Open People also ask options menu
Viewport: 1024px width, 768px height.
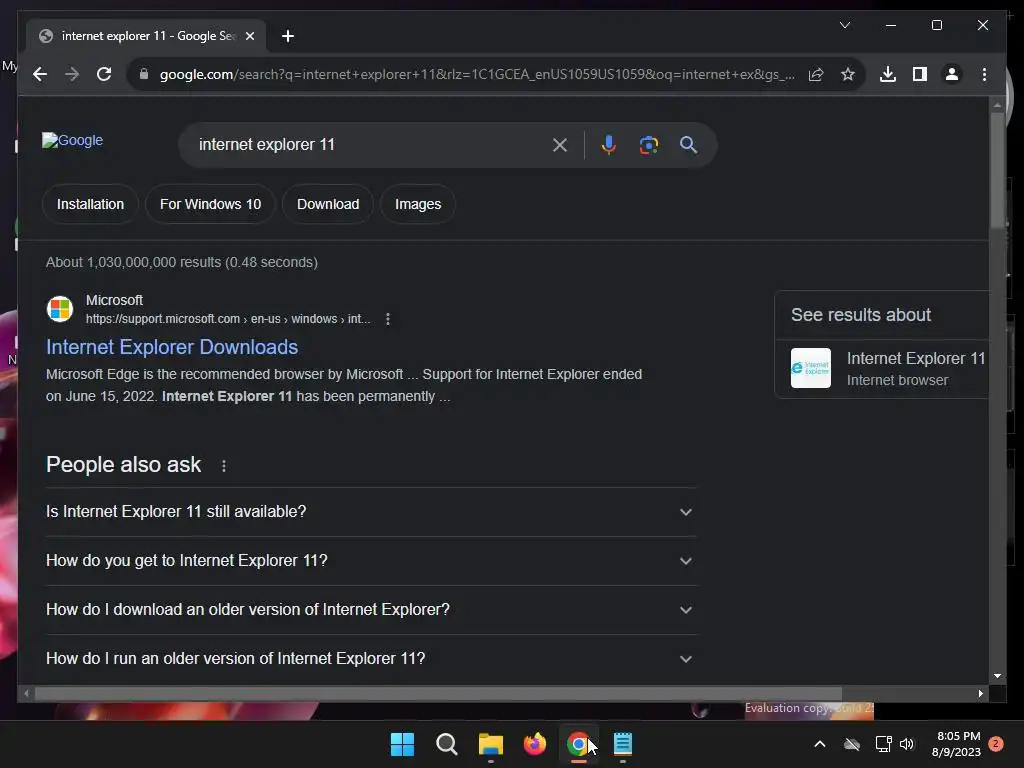click(x=223, y=466)
